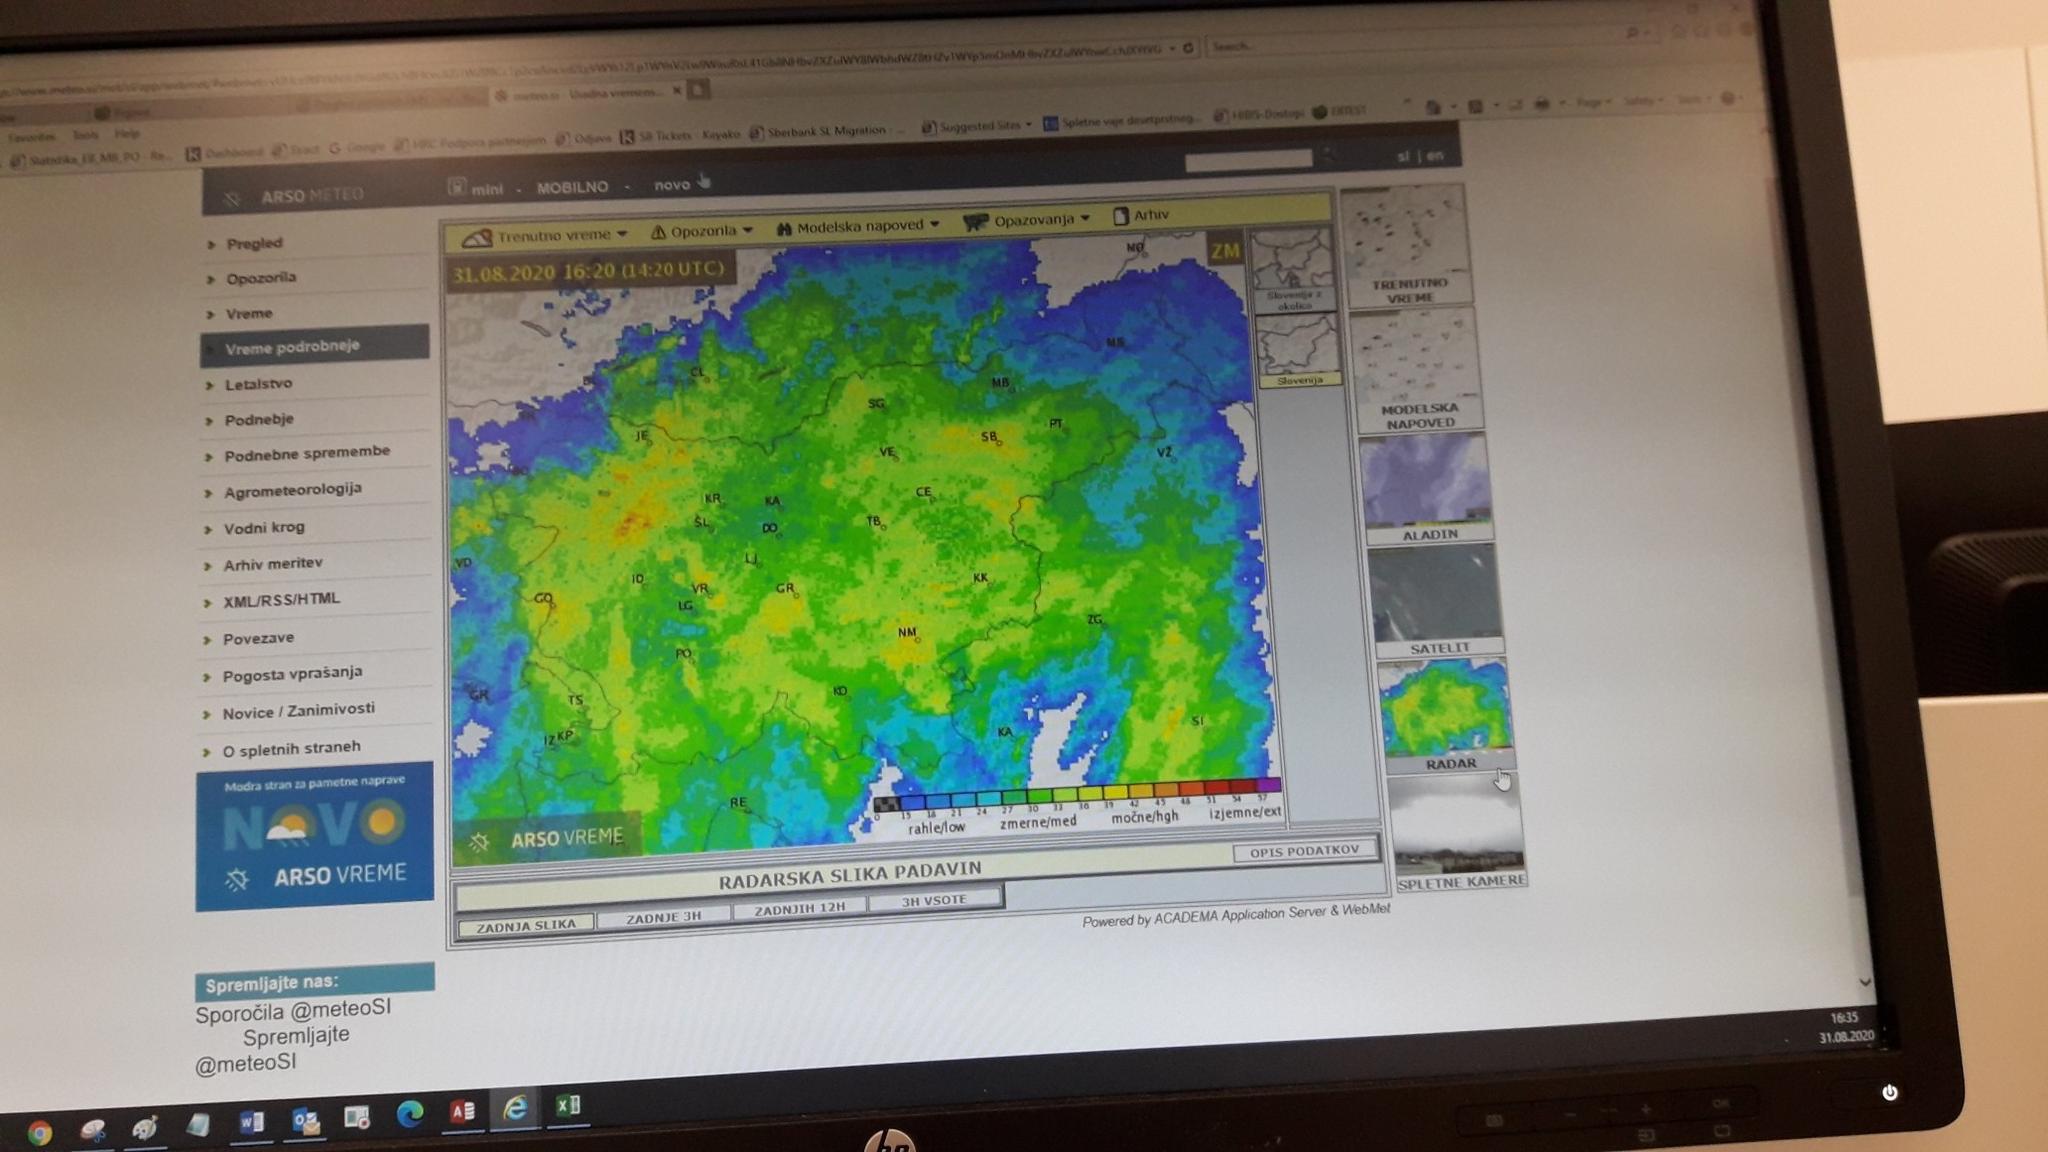Open the MODELSKA NAPOVED thumbnail
This screenshot has width=2048, height=1152.
point(1417,371)
